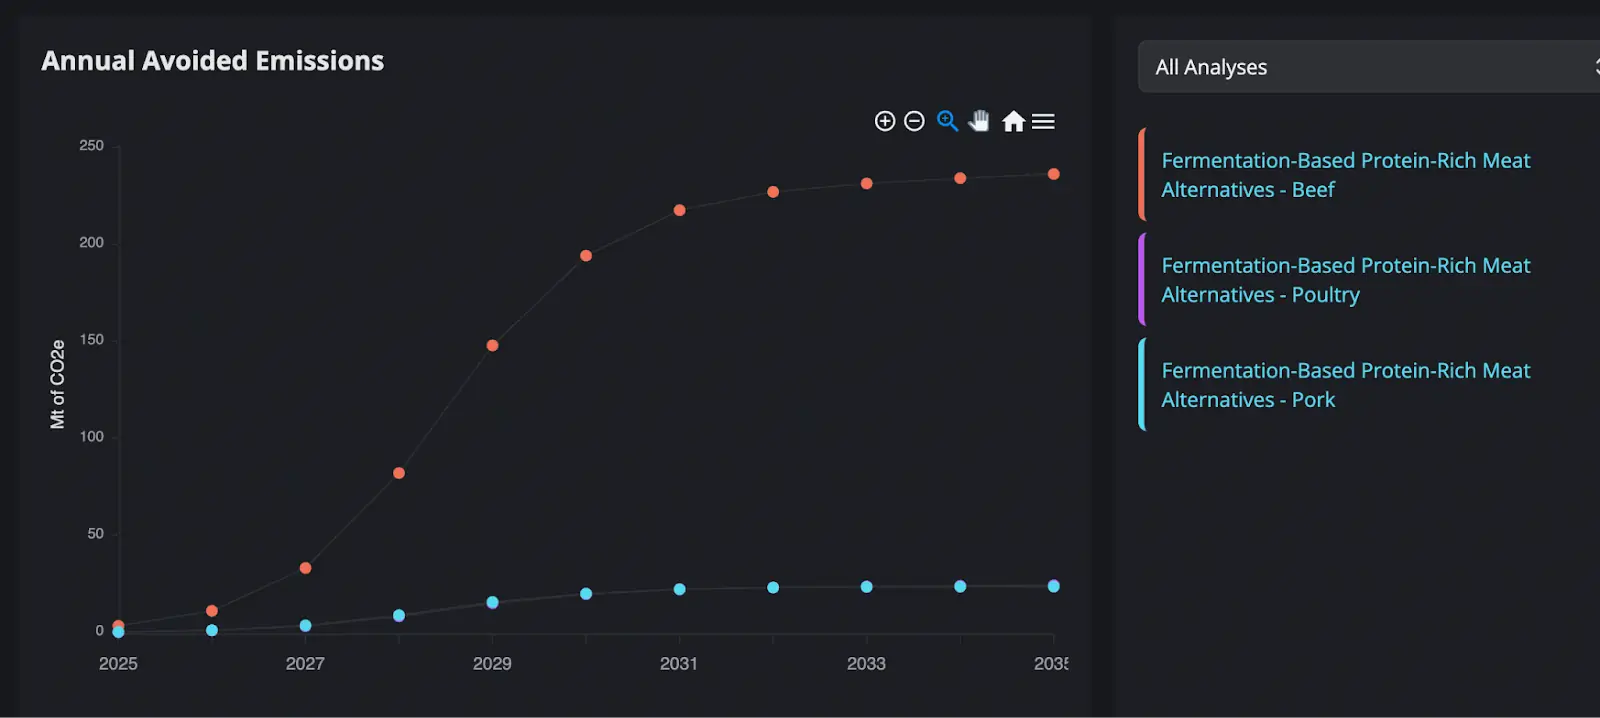Click the zoom out minus icon

point(914,121)
